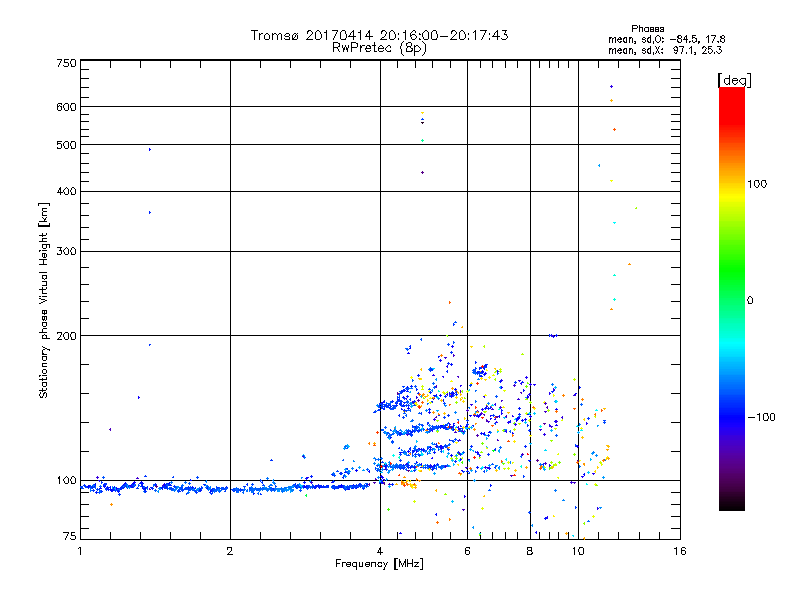Click the y-axis '300' tick label
The height and width of the screenshot is (600, 800).
[x=66, y=251]
